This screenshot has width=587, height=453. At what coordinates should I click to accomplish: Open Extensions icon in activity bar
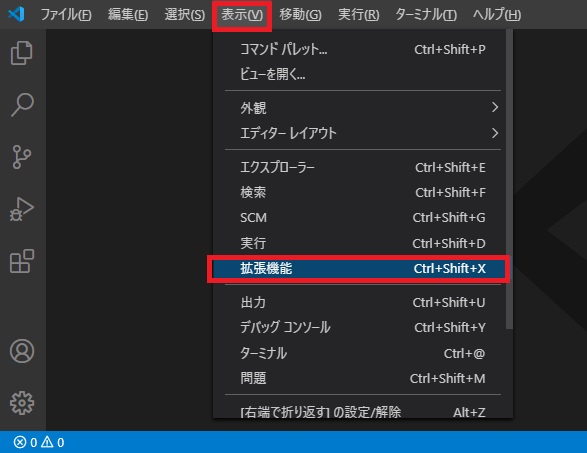point(22,261)
